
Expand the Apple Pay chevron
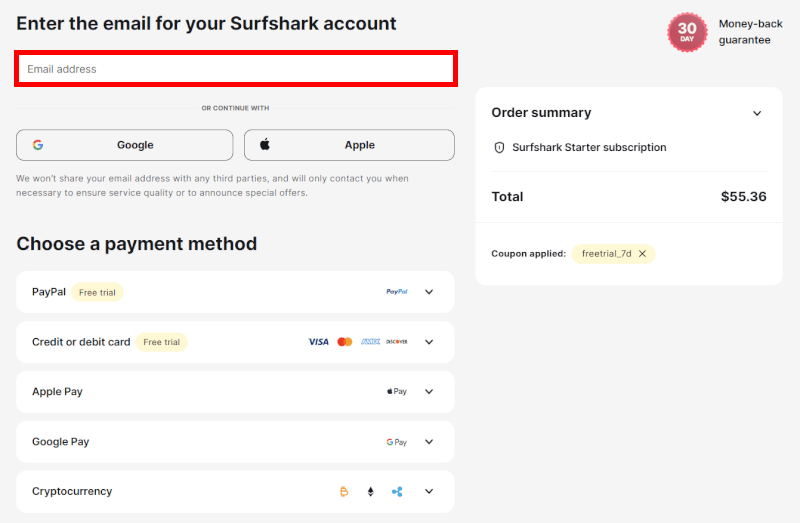coord(429,391)
